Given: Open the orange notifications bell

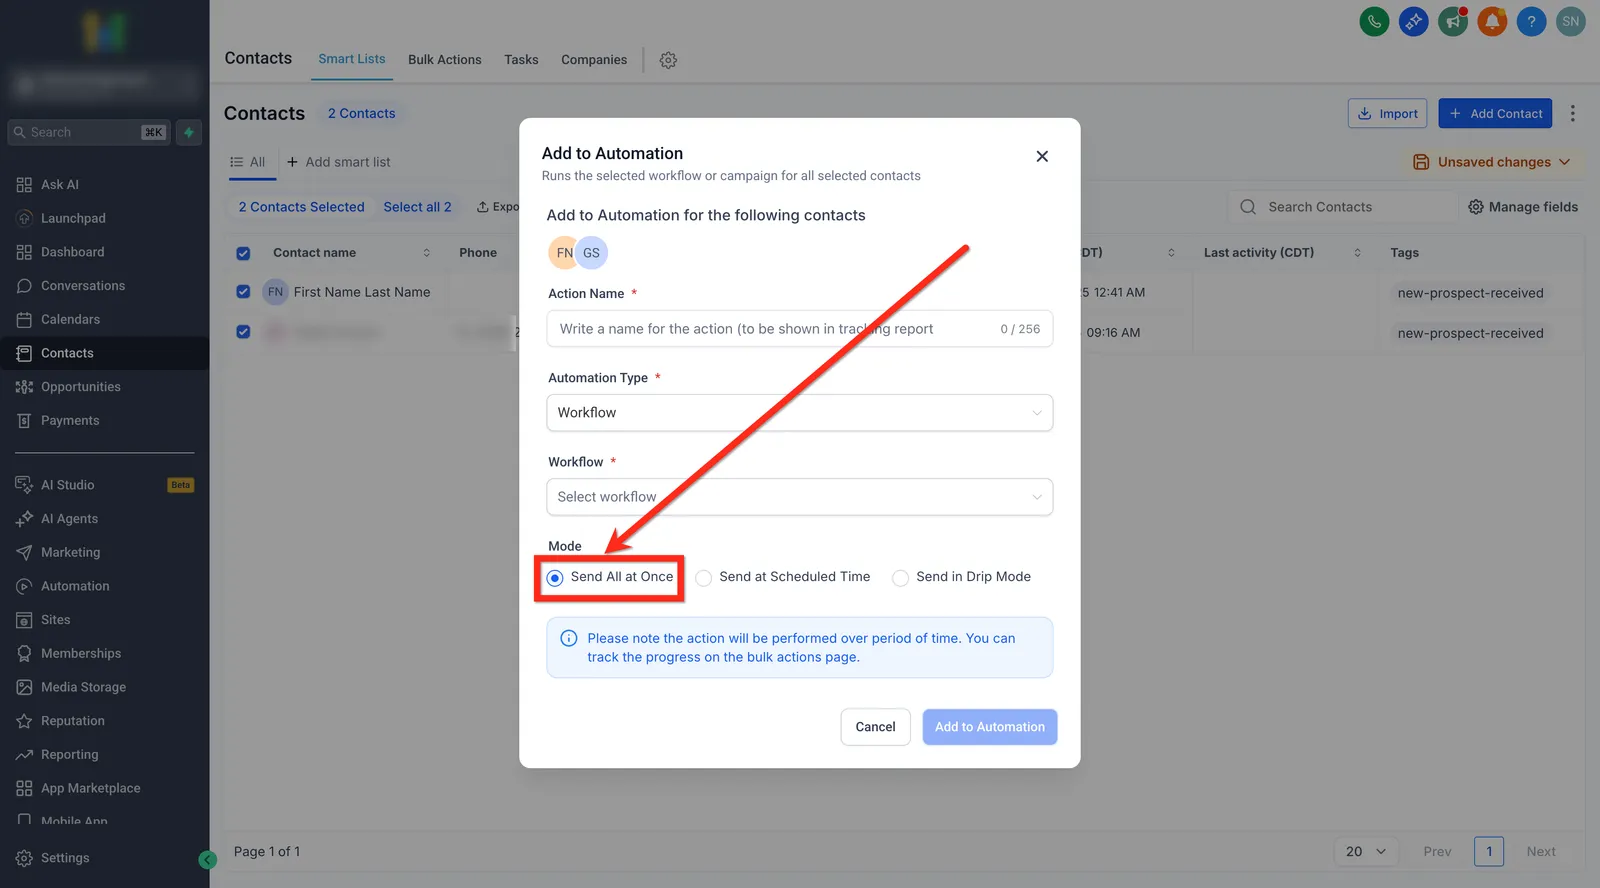Looking at the screenshot, I should (x=1492, y=21).
